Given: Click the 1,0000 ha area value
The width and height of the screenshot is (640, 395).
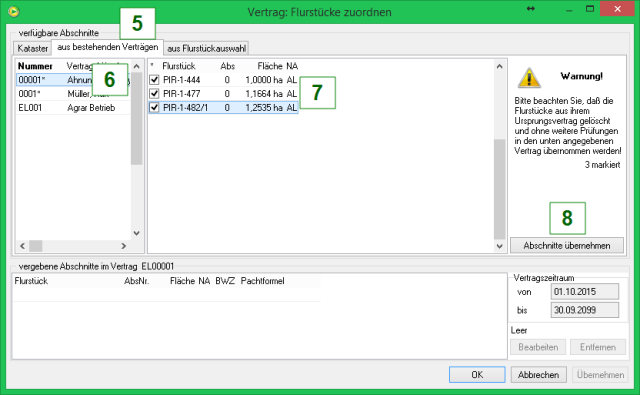Looking at the screenshot, I should tap(264, 80).
